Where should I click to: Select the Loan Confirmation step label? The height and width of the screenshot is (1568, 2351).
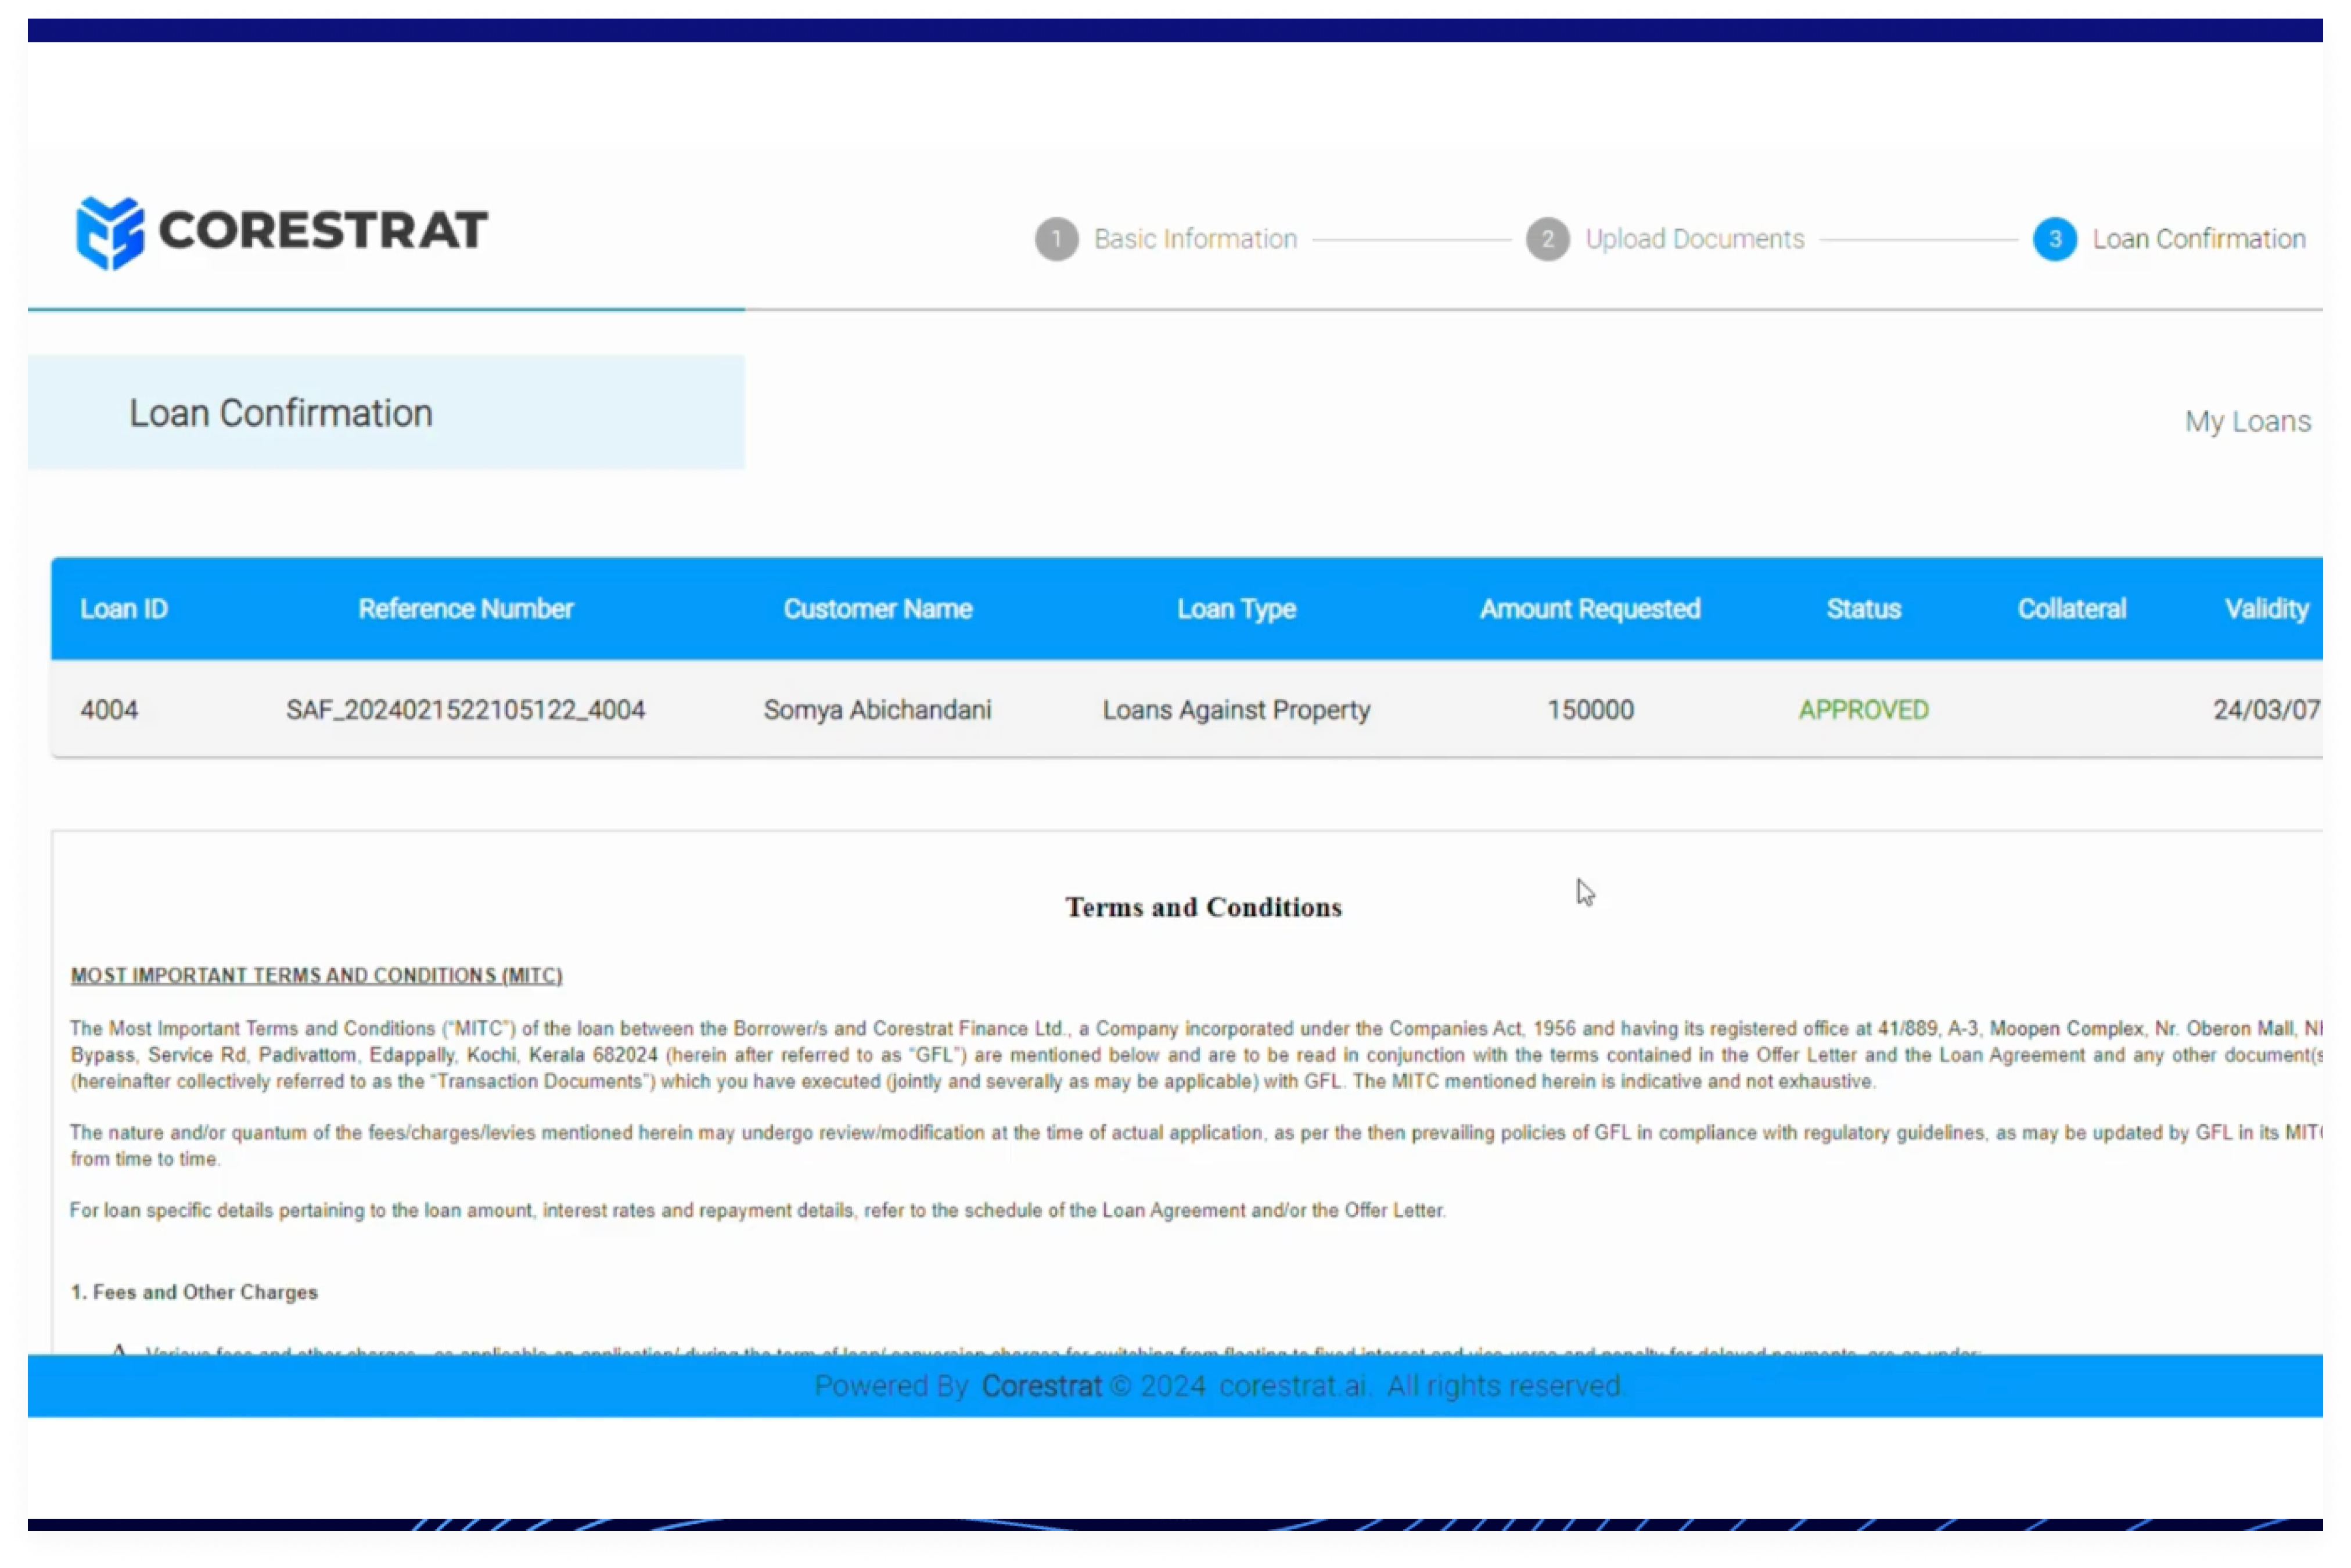click(2198, 240)
